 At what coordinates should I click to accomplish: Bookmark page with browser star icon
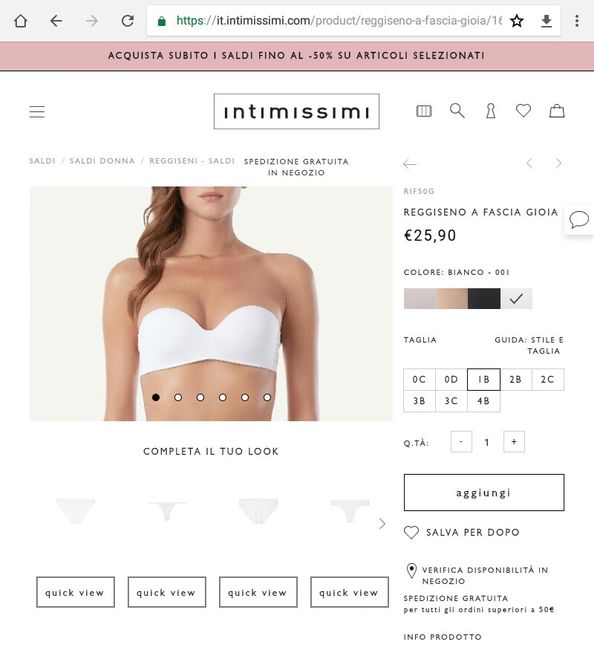tap(516, 21)
